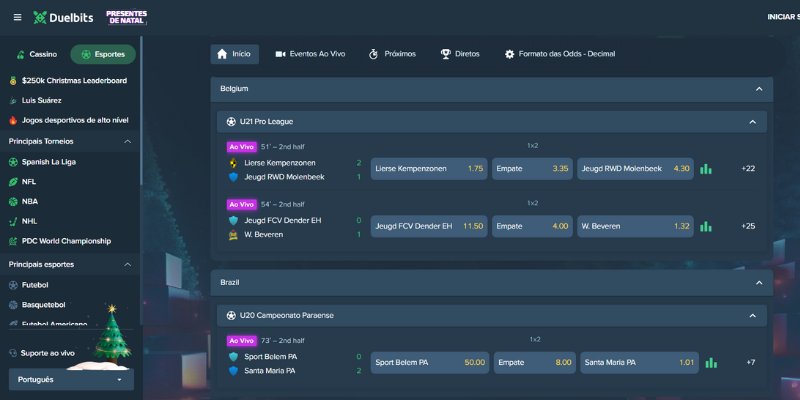Click the fire icon for Jogos desportivos

[x=13, y=120]
